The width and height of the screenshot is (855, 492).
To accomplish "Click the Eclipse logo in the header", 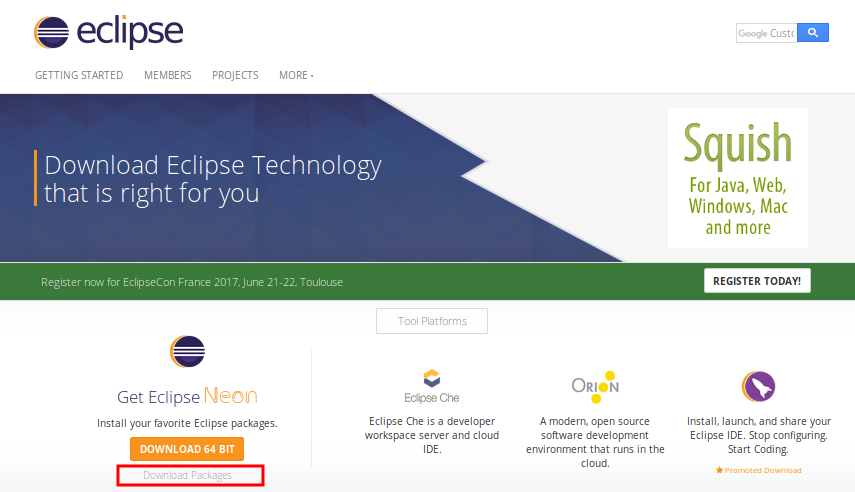I will tap(109, 32).
